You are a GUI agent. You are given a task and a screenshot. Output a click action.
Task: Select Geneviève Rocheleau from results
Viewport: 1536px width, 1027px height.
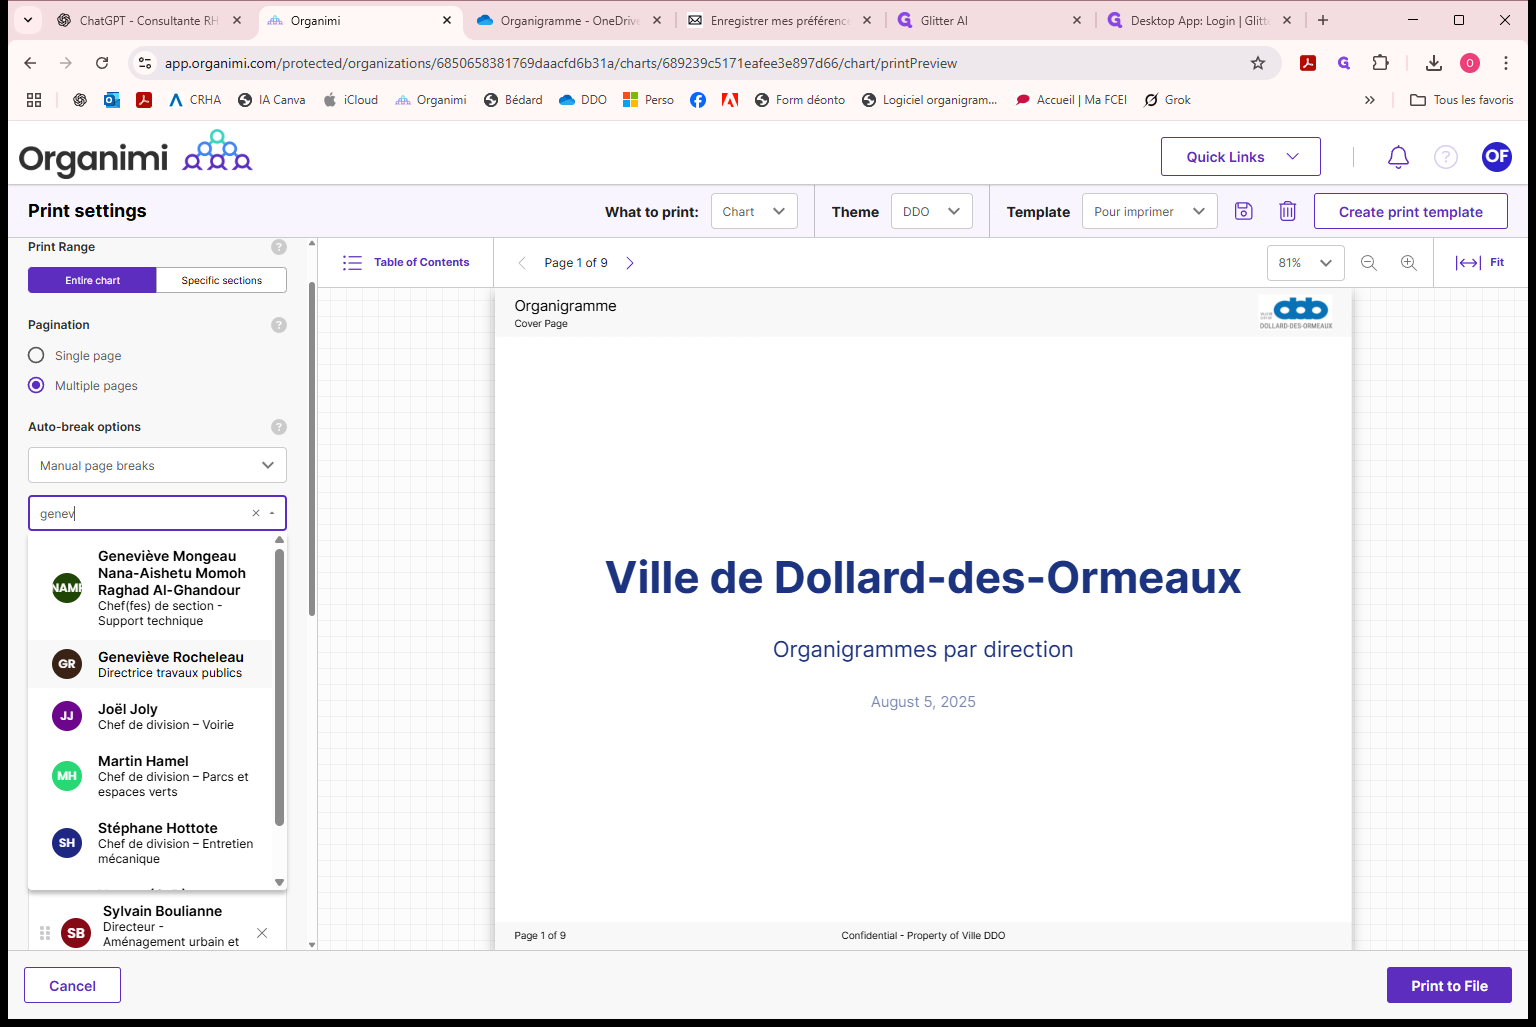coord(150,664)
